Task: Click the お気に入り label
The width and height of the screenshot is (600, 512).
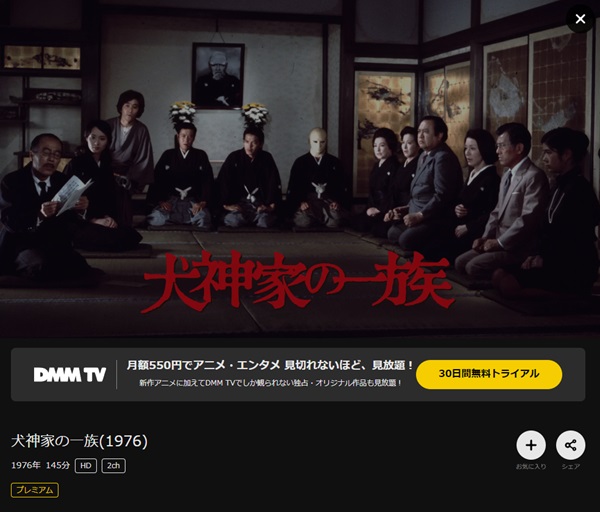Action: click(531, 466)
